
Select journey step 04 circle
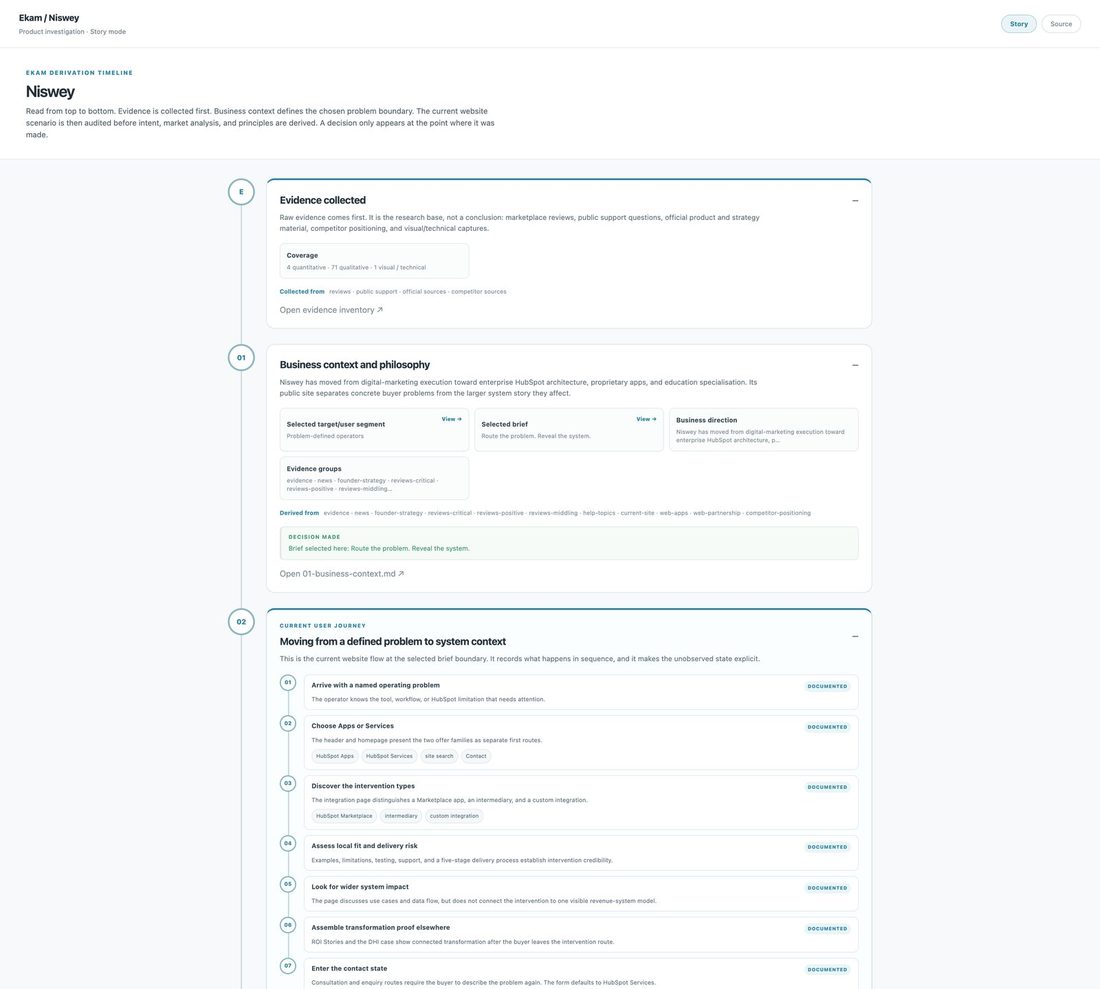click(x=288, y=843)
